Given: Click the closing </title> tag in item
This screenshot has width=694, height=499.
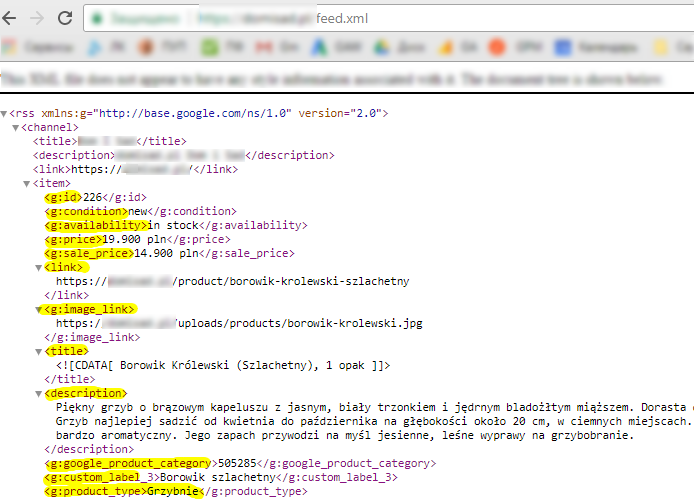Looking at the screenshot, I should click(69, 380).
